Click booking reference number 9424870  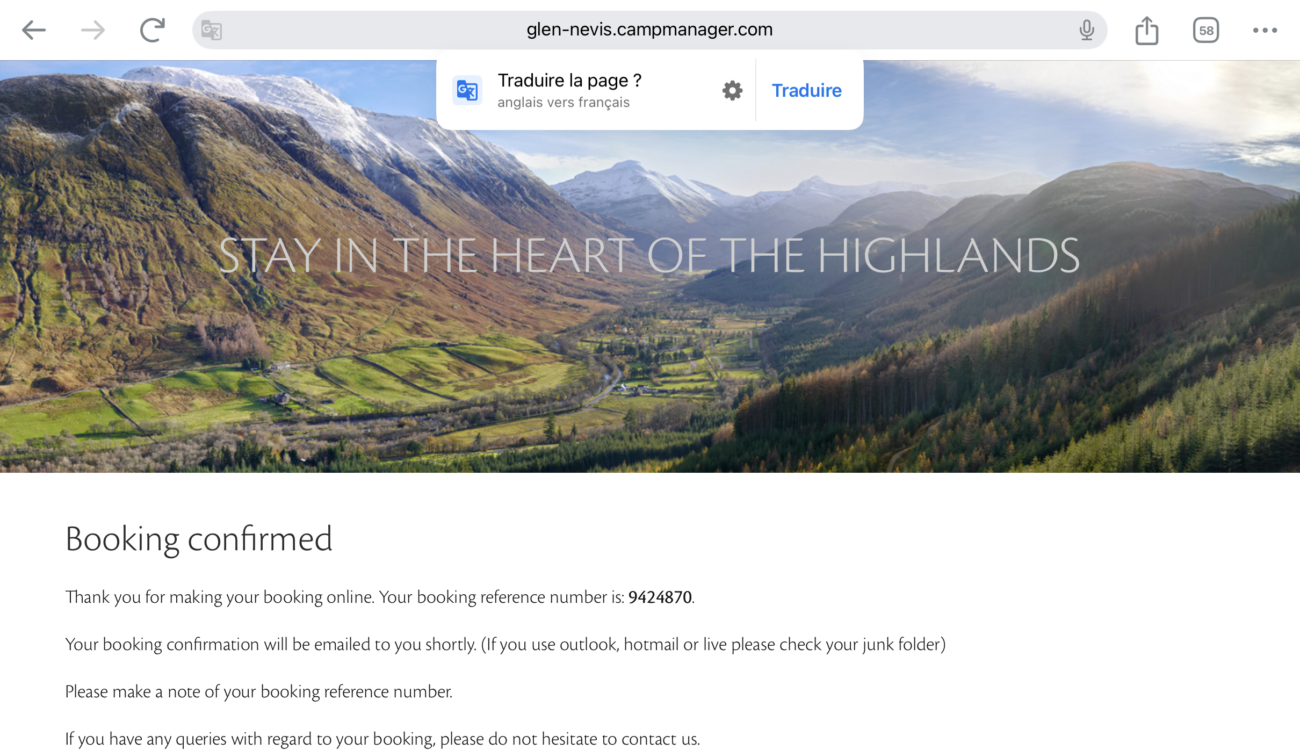[x=660, y=597]
